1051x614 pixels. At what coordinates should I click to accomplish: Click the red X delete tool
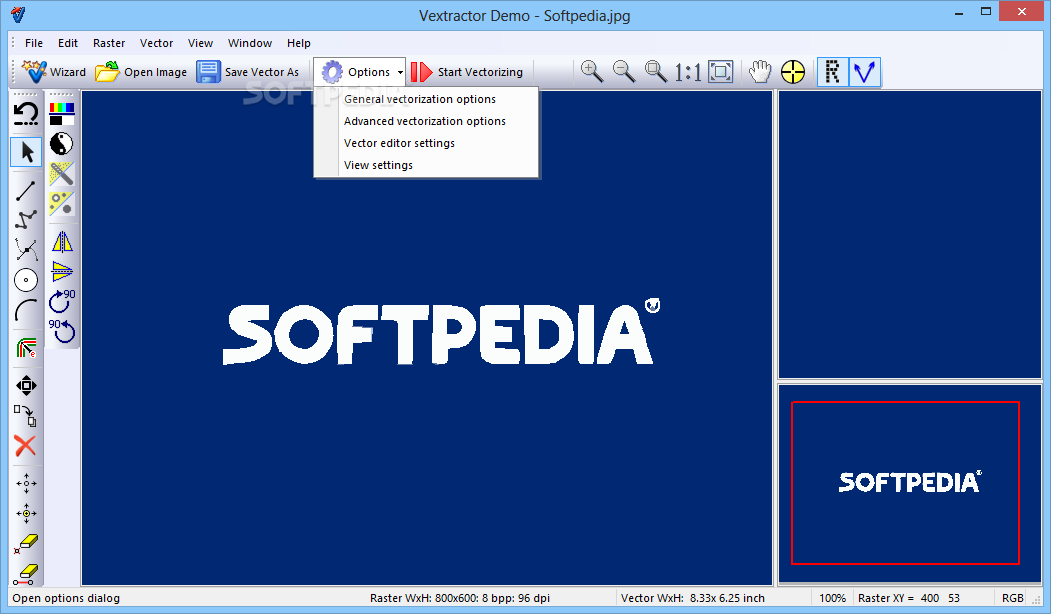click(25, 445)
